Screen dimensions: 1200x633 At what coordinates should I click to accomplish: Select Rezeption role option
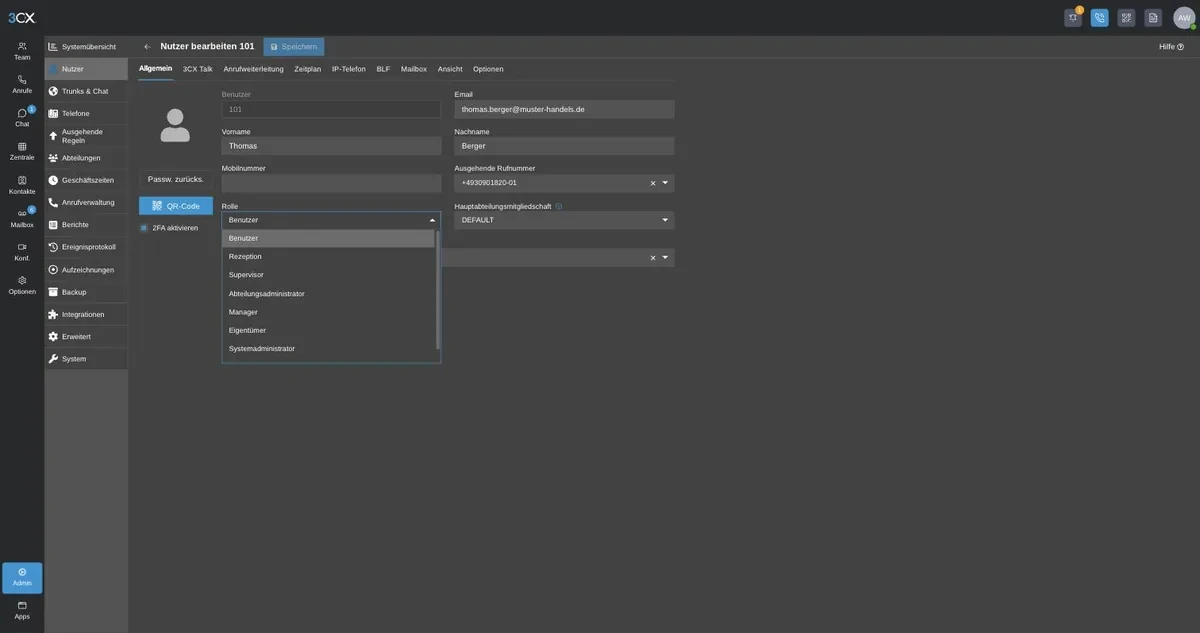[328, 256]
